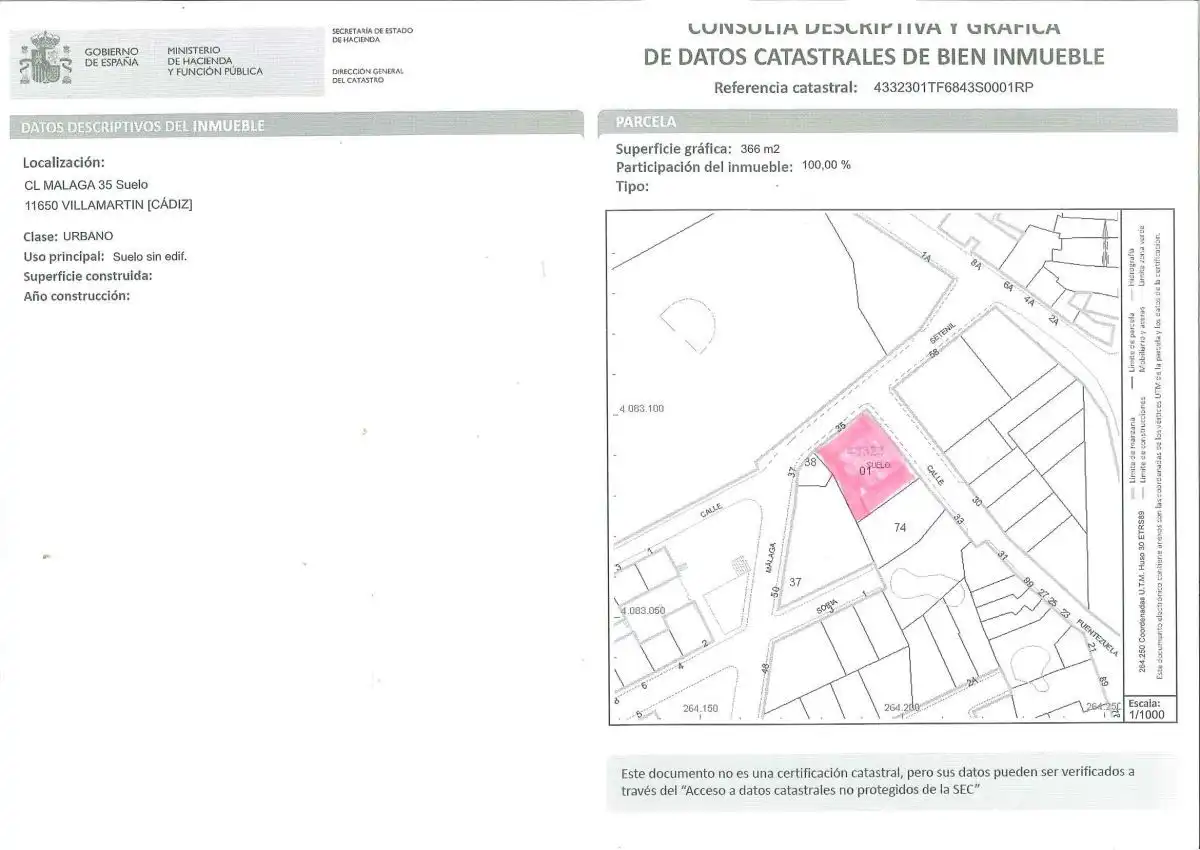Click 'DIRECCIÓN GENERAL DEL CATASTRO' text
Screen dimensions: 1200x850
click(x=367, y=76)
